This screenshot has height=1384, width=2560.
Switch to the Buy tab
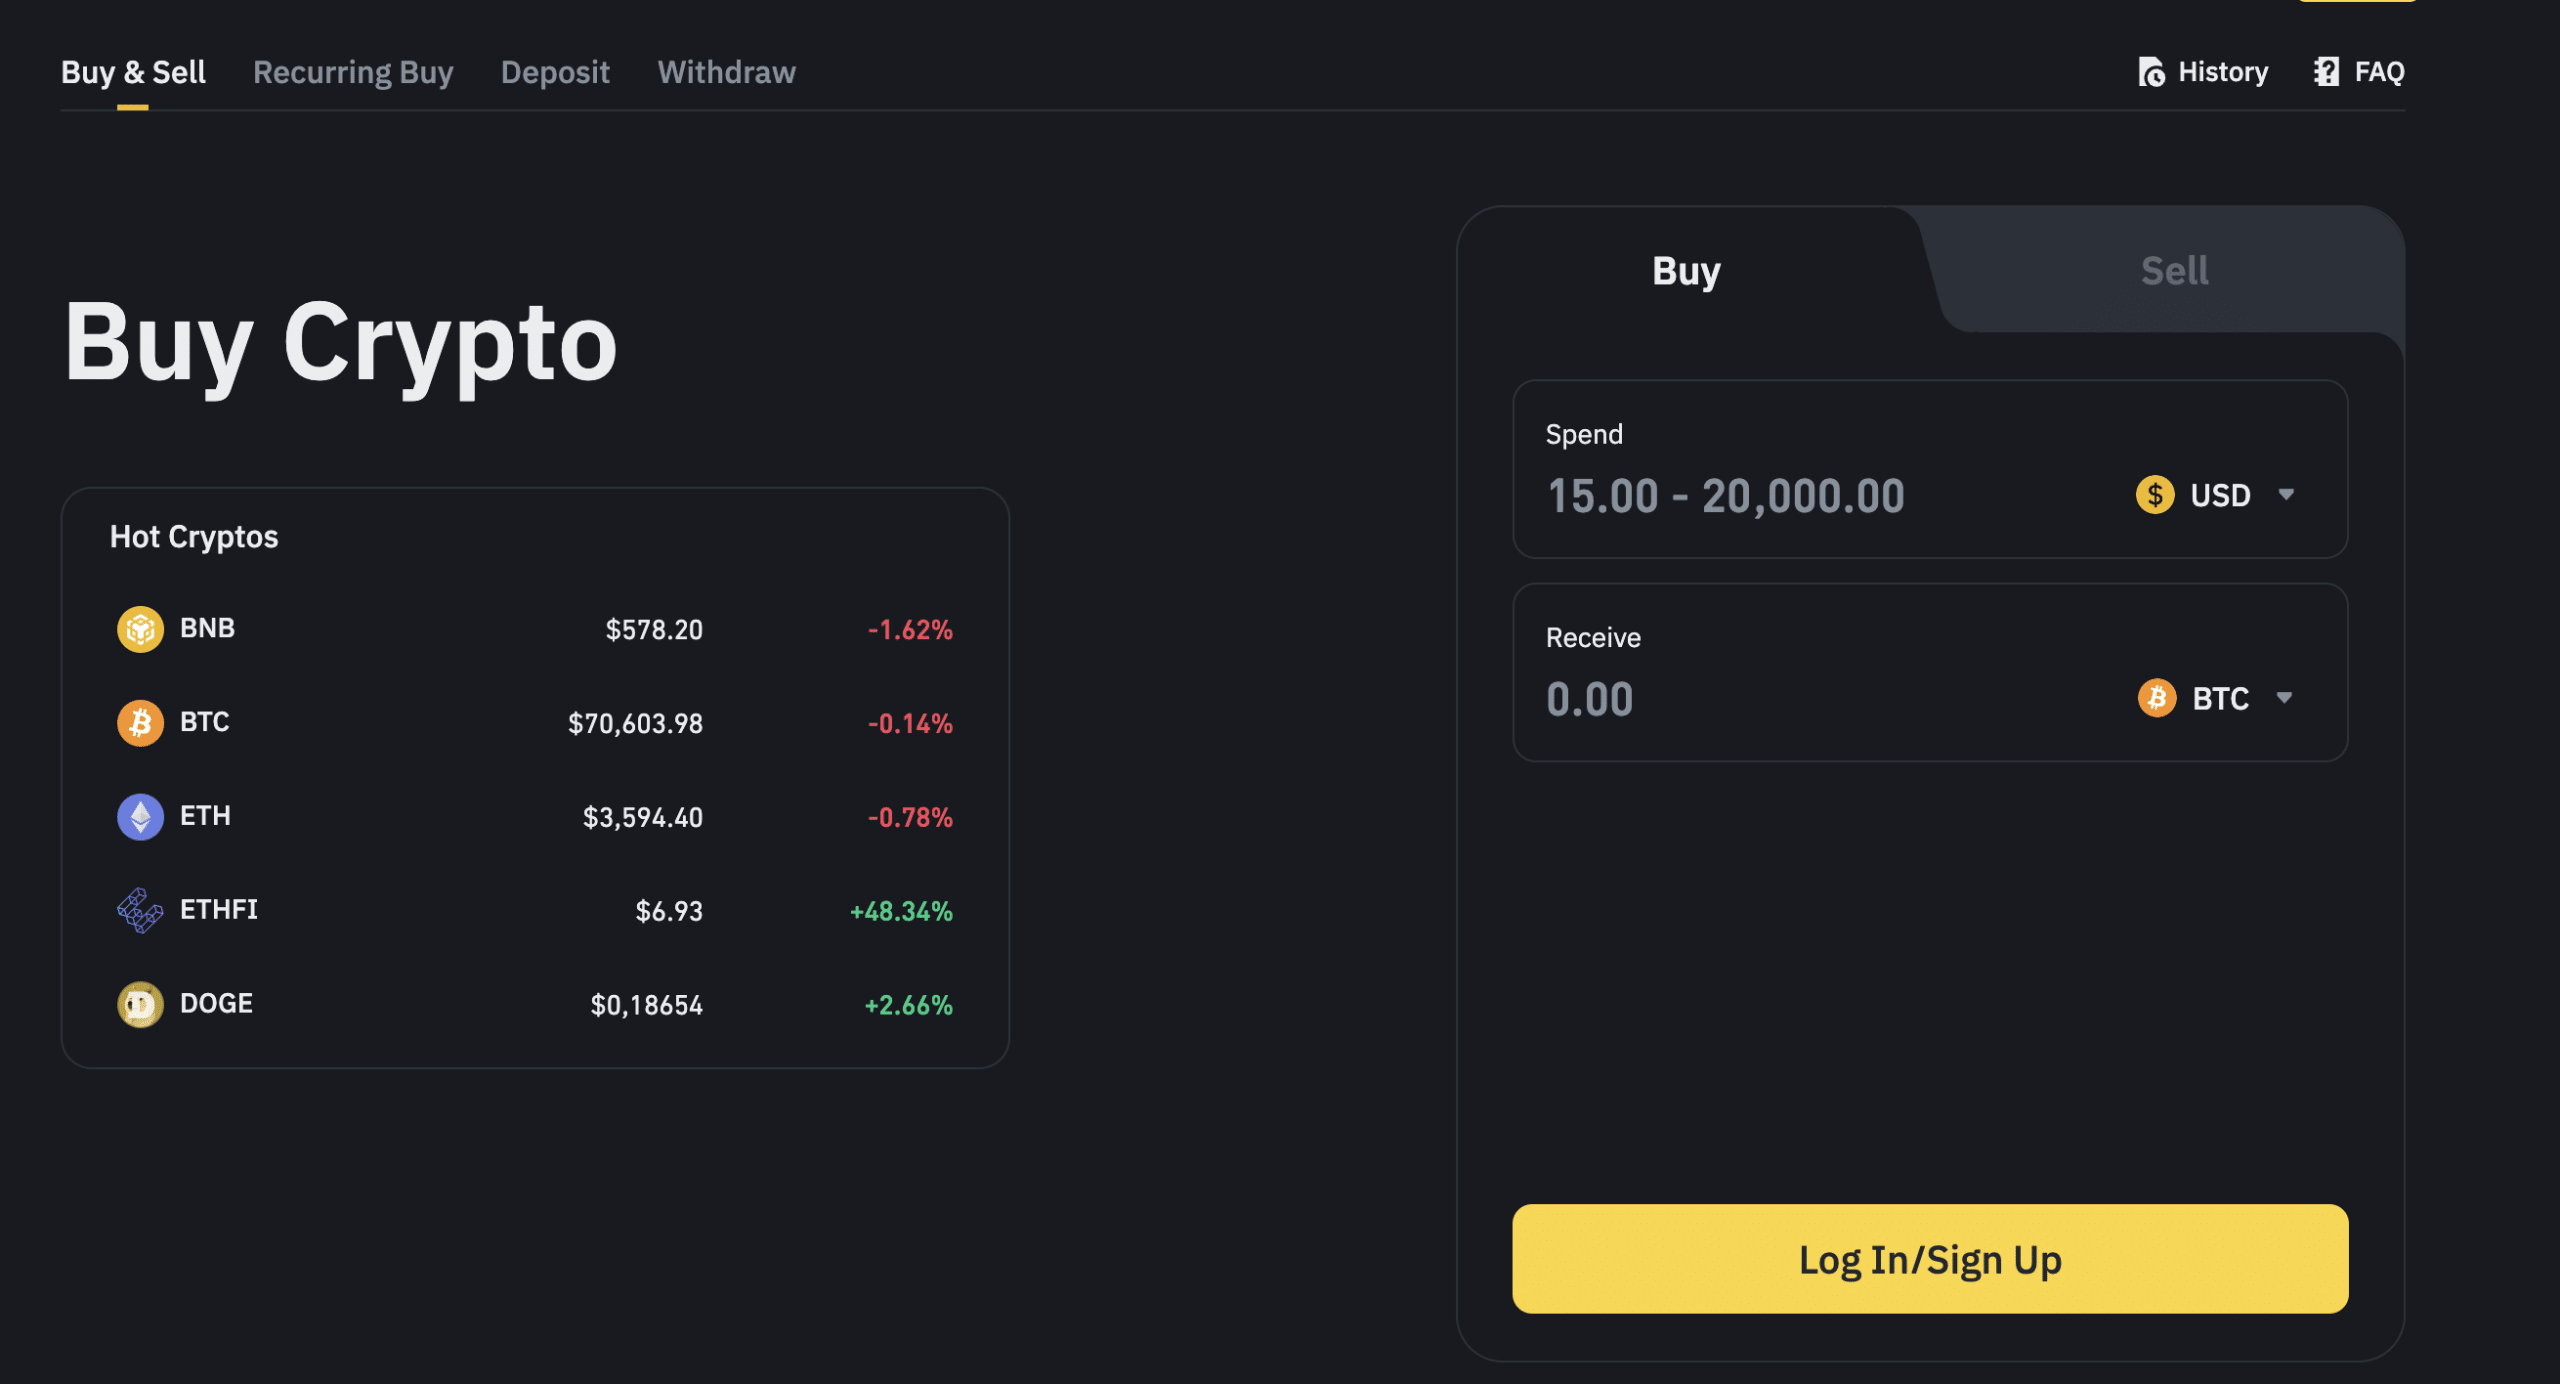tap(1685, 269)
